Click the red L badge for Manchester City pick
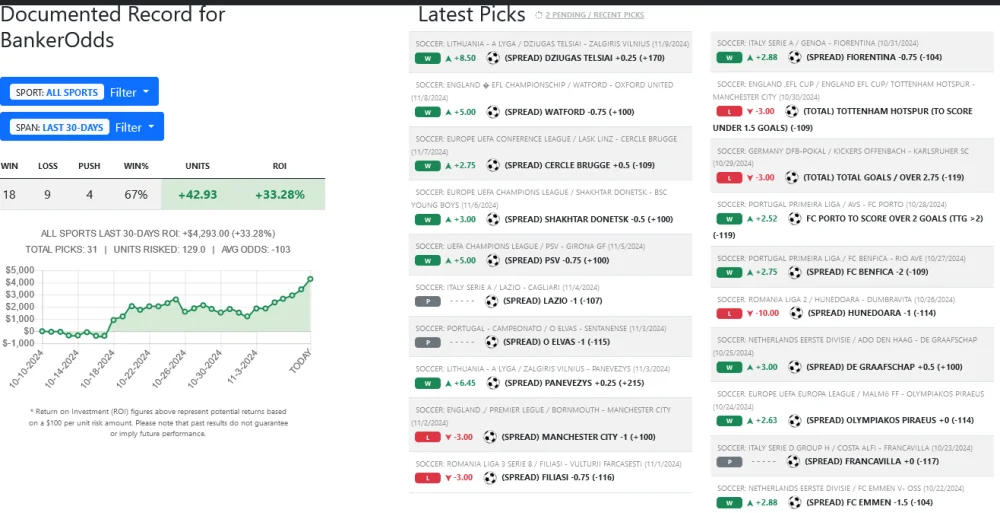Image resolution: width=1000 pixels, height=513 pixels. point(427,436)
